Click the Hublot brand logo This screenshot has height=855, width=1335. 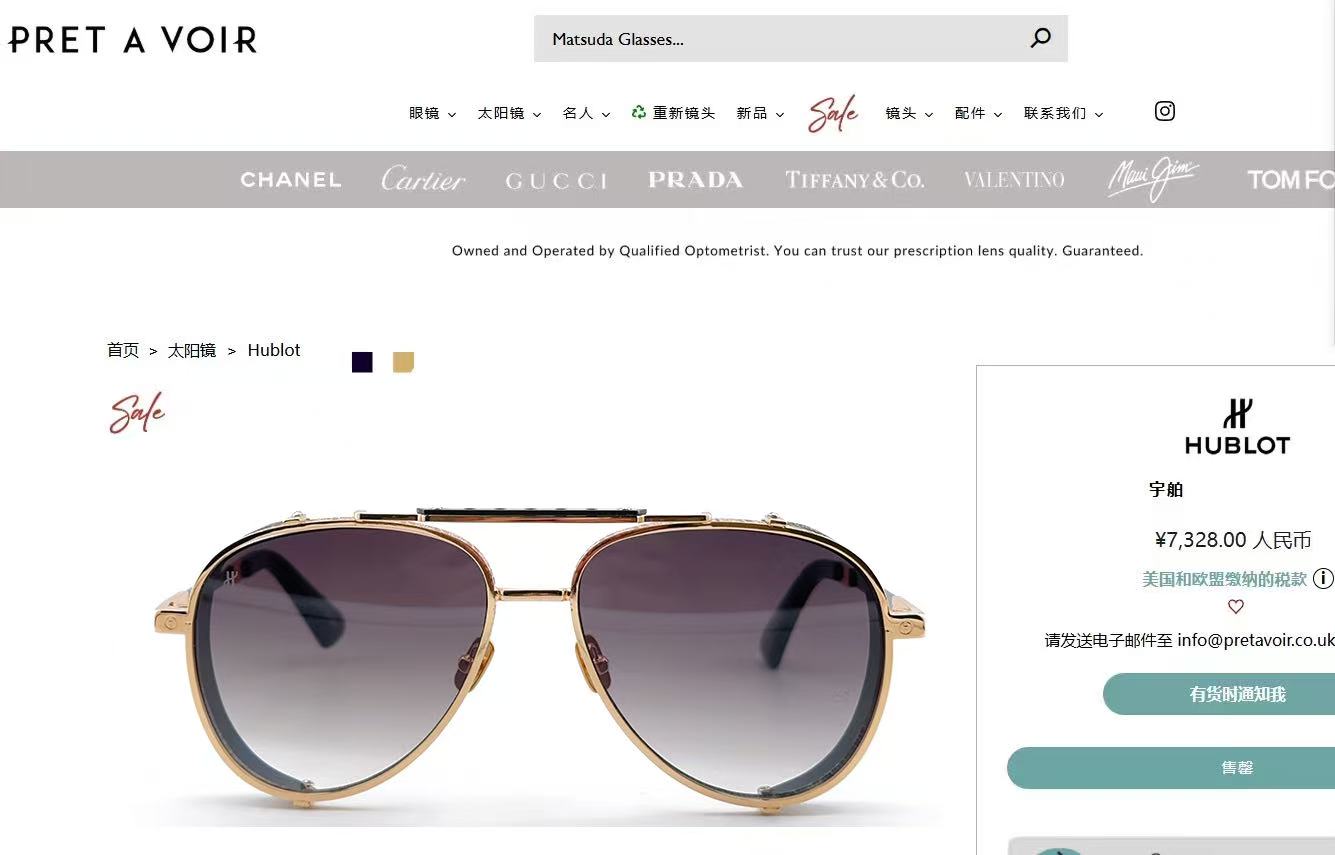(1237, 427)
